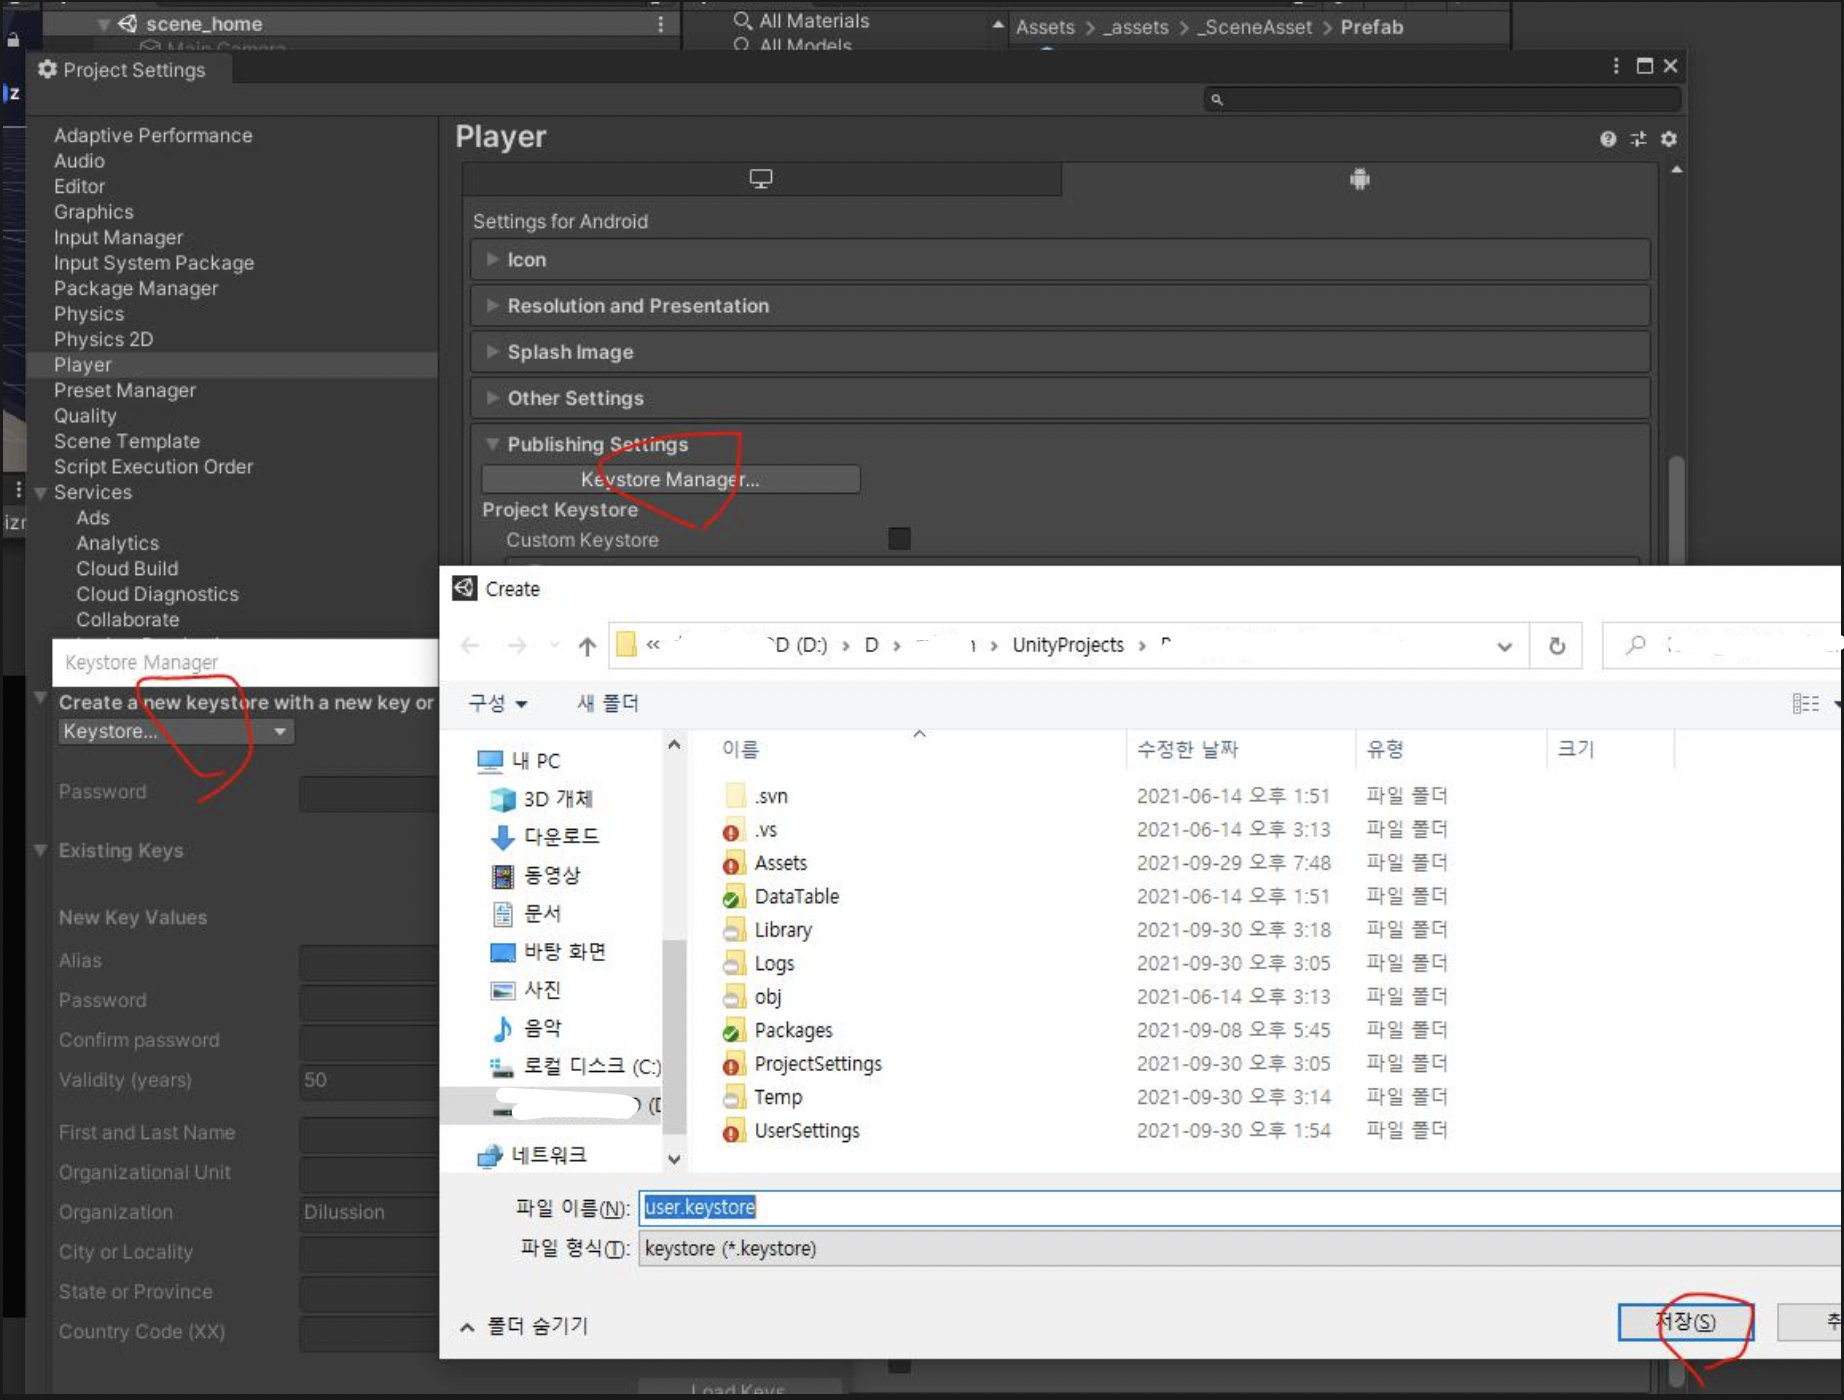Go back in Create dialog
1844x1400 pixels.
click(x=470, y=646)
